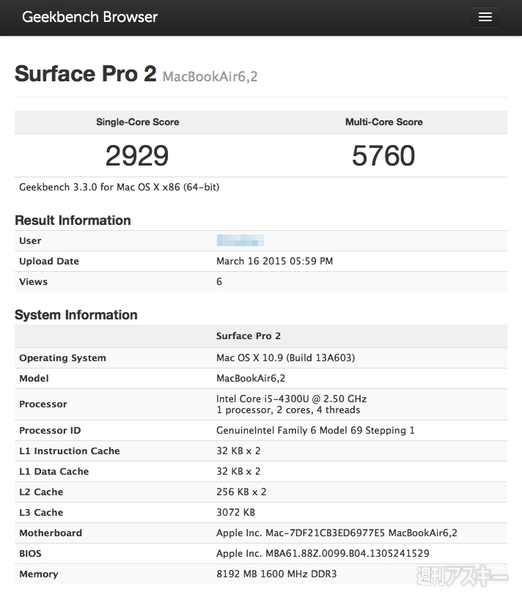Click the L3 Cache label
The height and width of the screenshot is (600, 522).
[41, 512]
